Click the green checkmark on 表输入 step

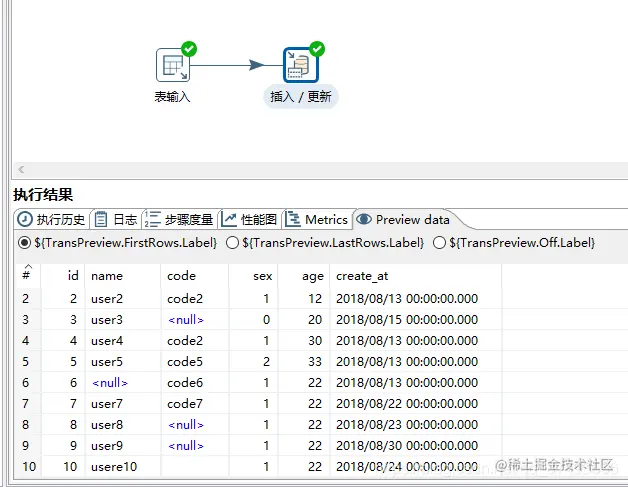pyautogui.click(x=189, y=49)
